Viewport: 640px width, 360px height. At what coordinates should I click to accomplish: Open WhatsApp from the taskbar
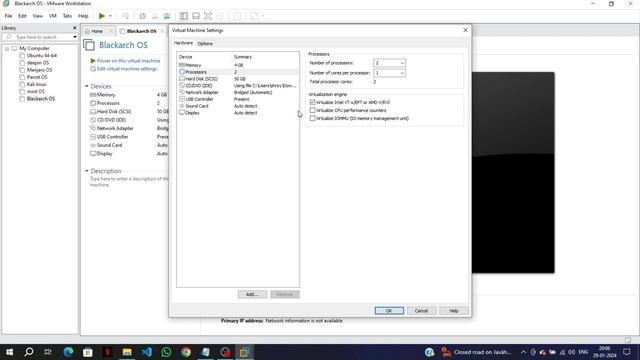click(166, 352)
